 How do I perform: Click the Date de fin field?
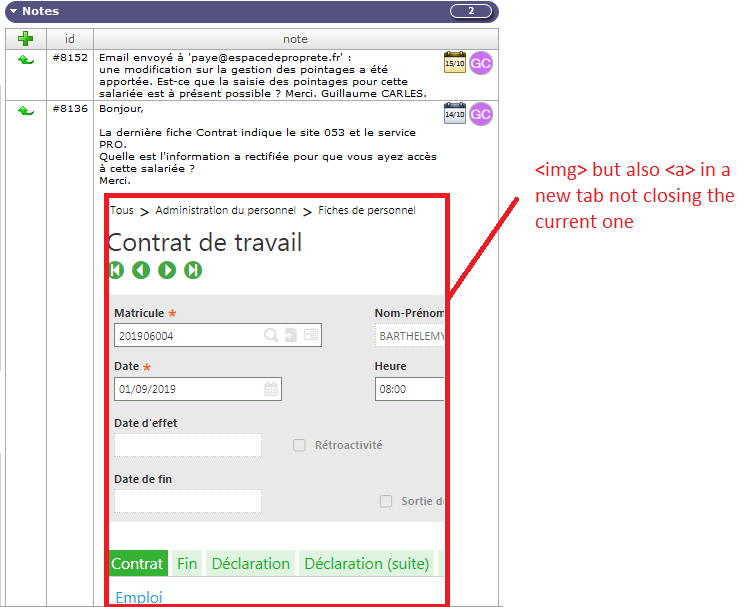tap(188, 501)
